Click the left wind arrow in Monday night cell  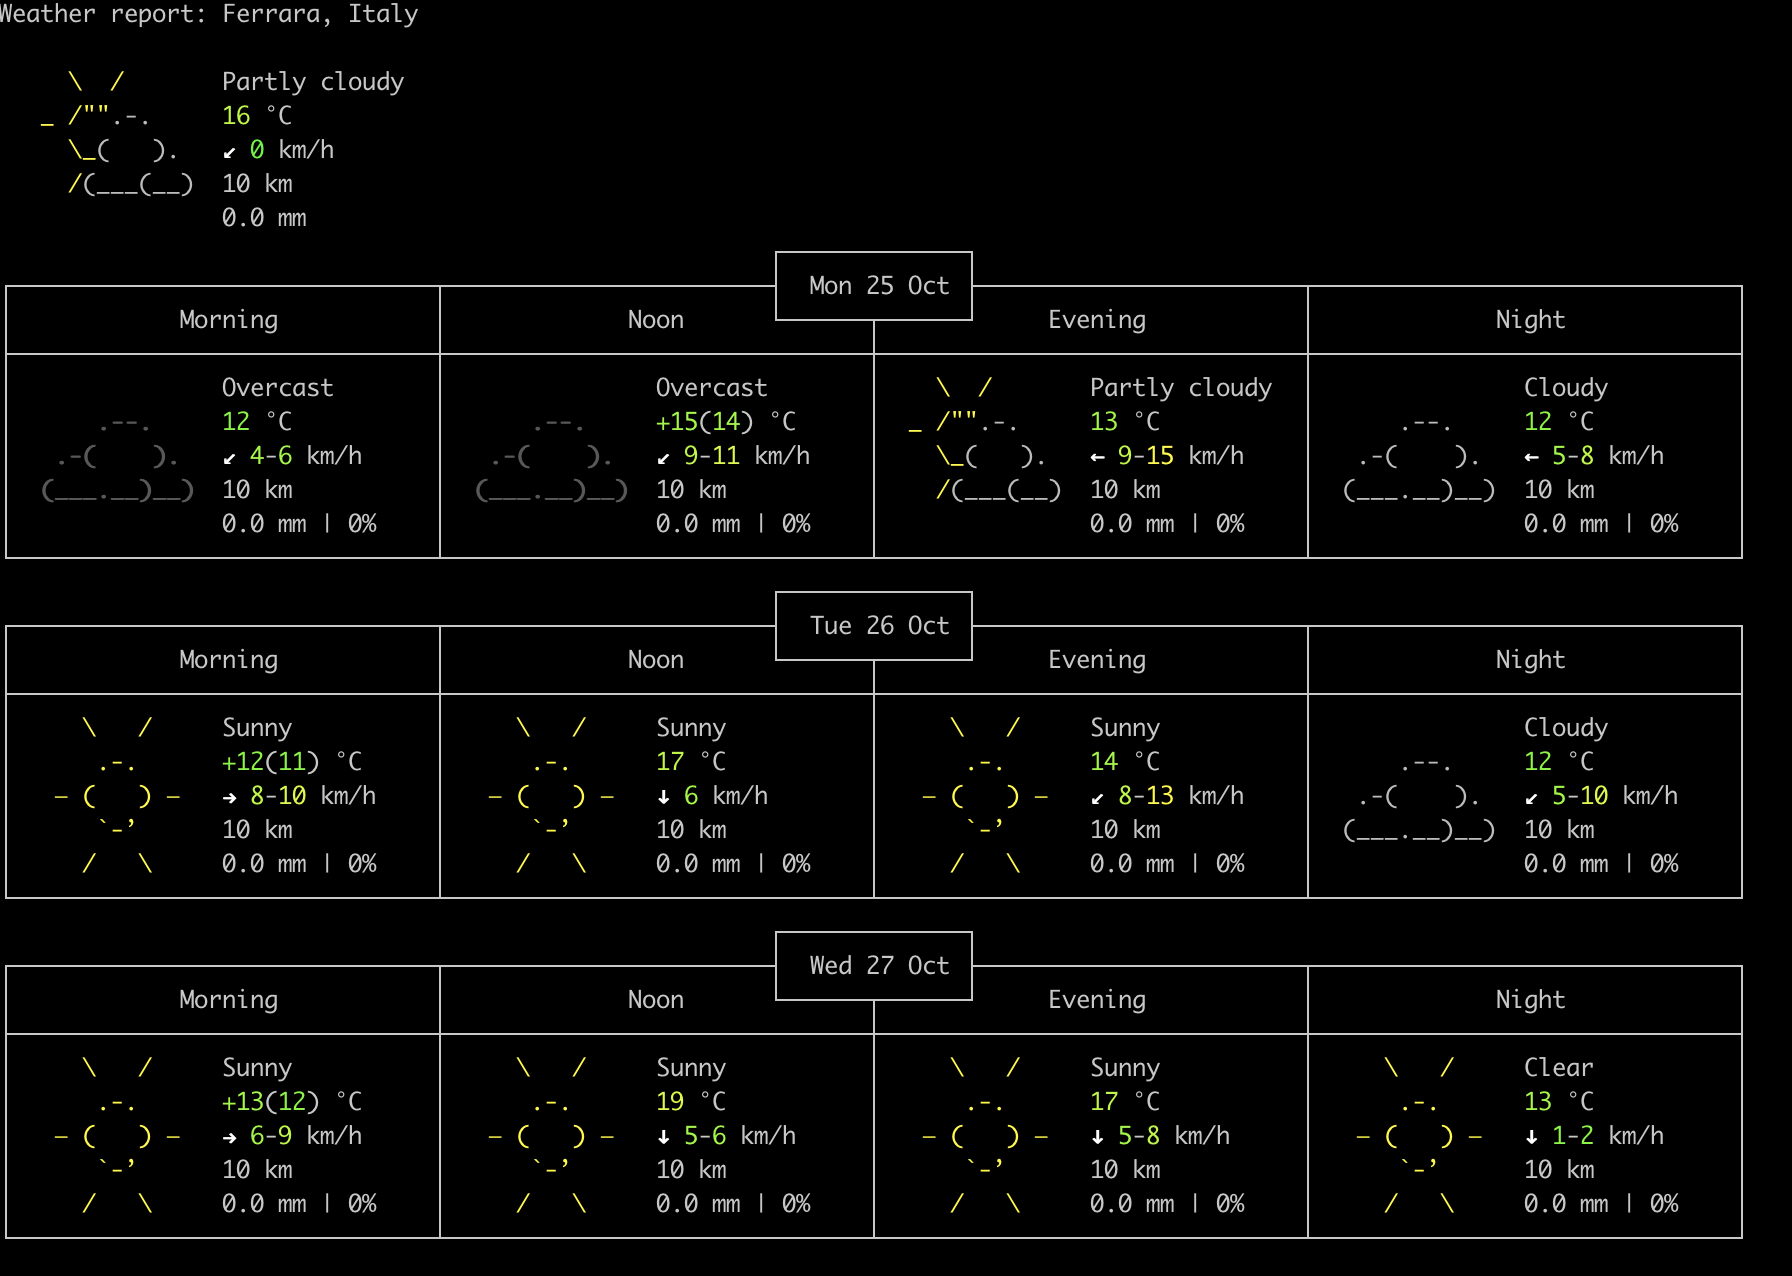(x=1531, y=456)
